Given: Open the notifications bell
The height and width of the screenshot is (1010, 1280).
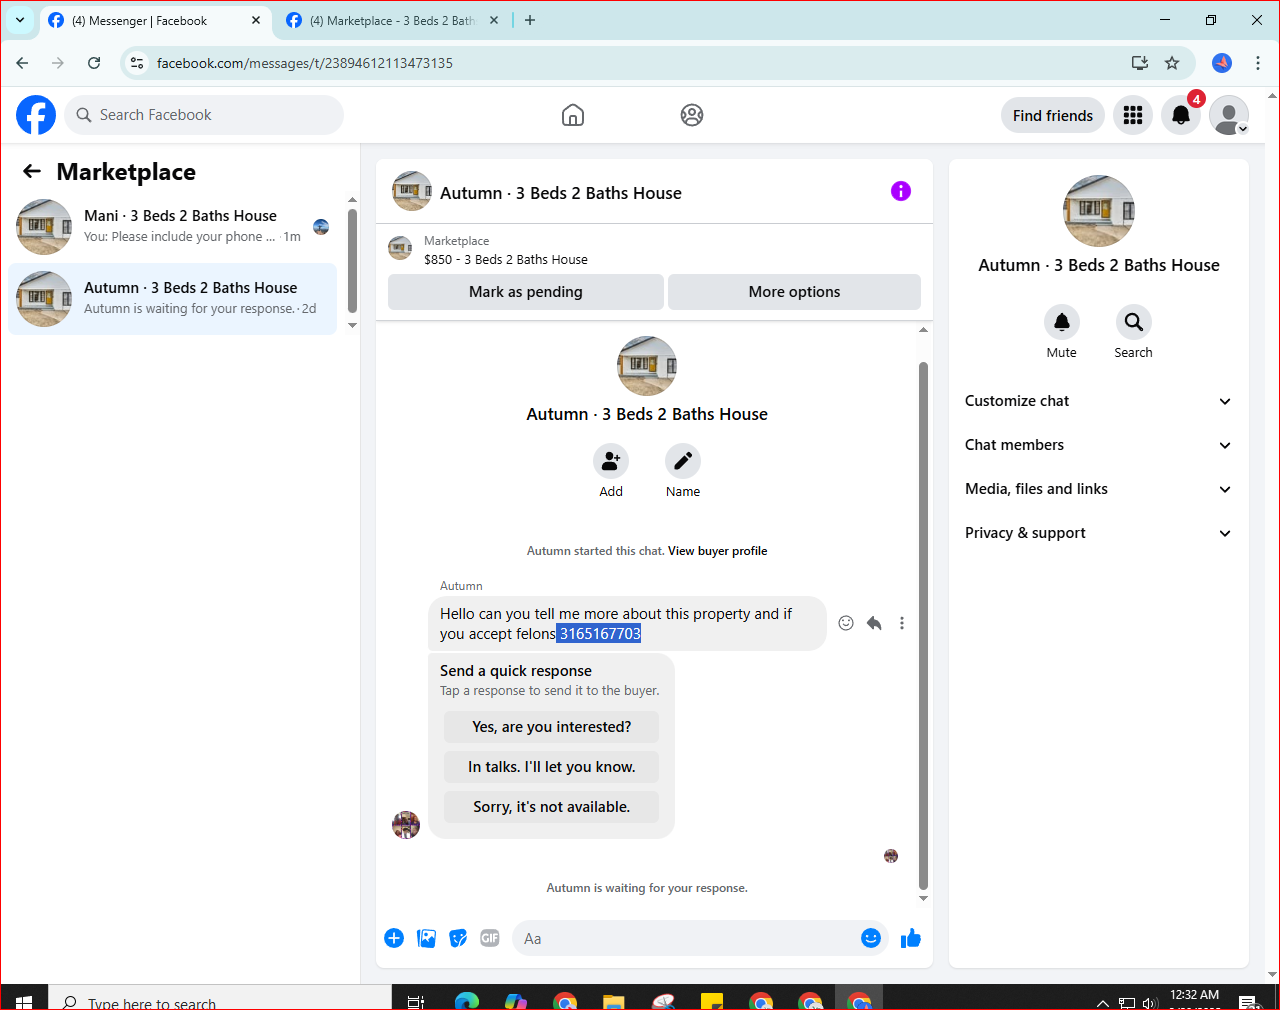Looking at the screenshot, I should click(1181, 115).
